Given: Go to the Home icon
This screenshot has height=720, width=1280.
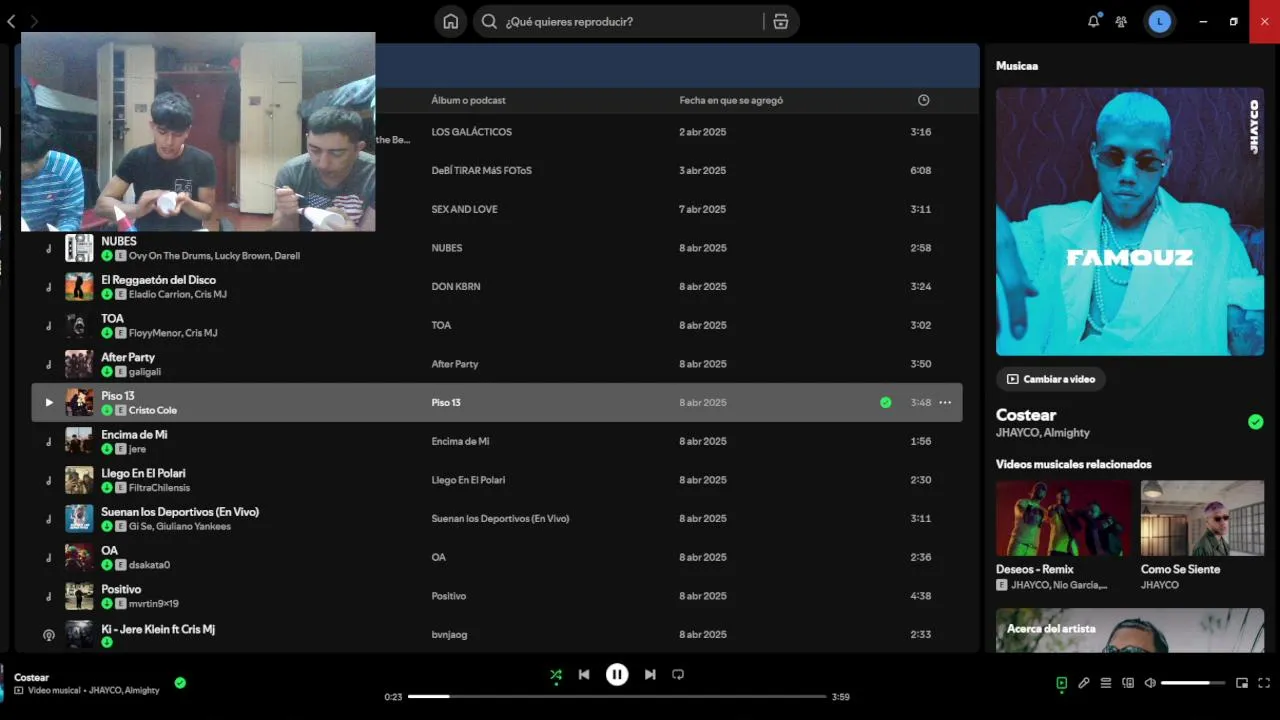Looking at the screenshot, I should click(x=451, y=21).
